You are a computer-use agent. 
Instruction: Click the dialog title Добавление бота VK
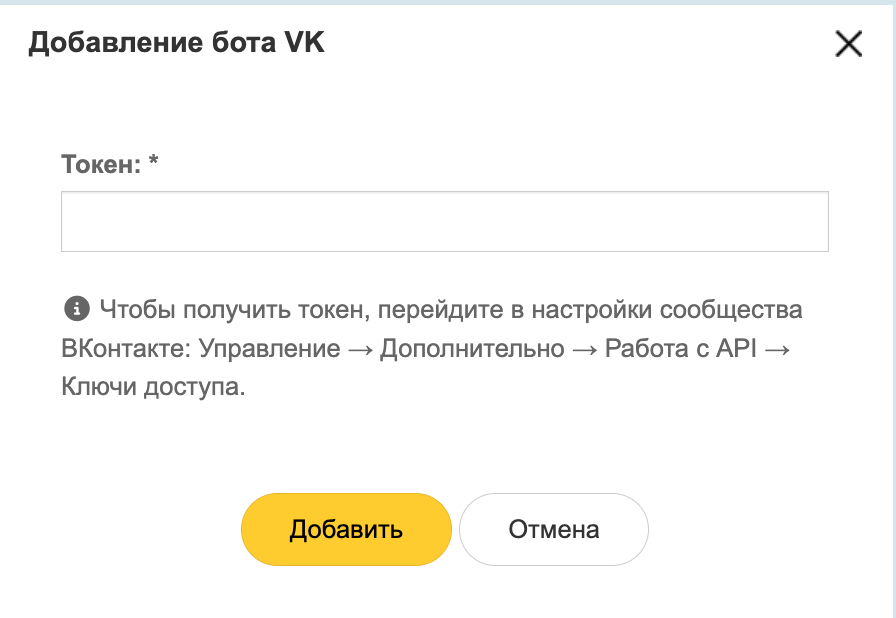[176, 43]
